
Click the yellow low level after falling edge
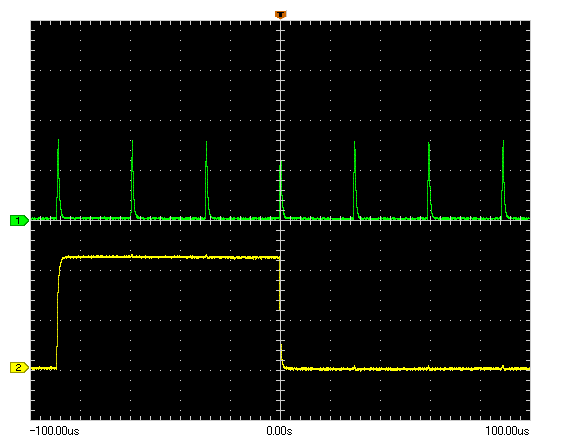click(407, 368)
